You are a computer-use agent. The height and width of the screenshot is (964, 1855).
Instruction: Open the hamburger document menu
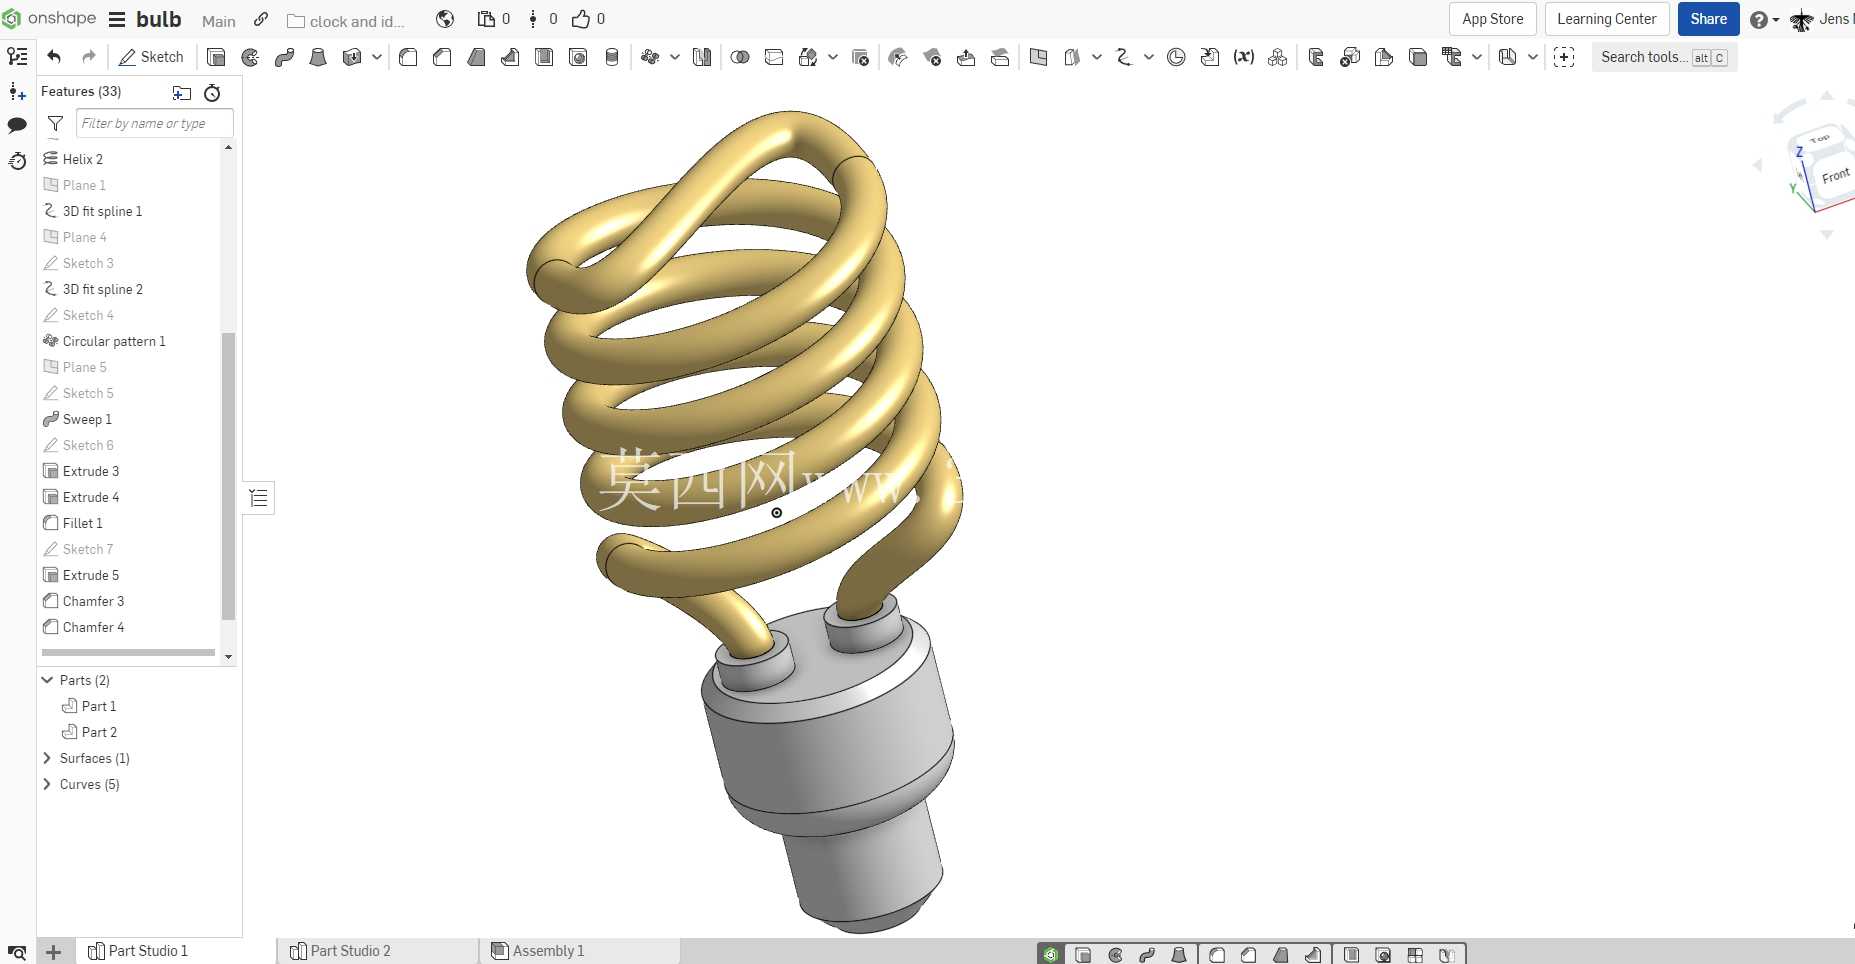pyautogui.click(x=117, y=19)
